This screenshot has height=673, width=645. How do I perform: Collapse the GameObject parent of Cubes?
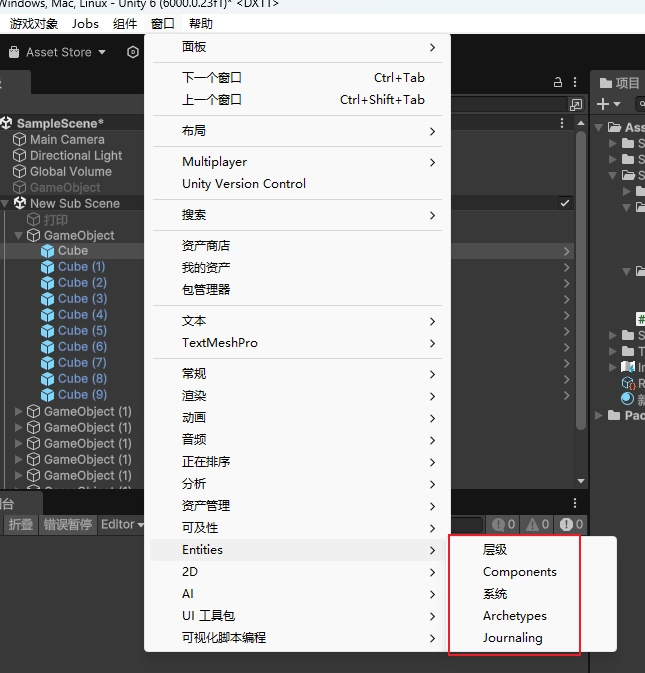coord(18,235)
